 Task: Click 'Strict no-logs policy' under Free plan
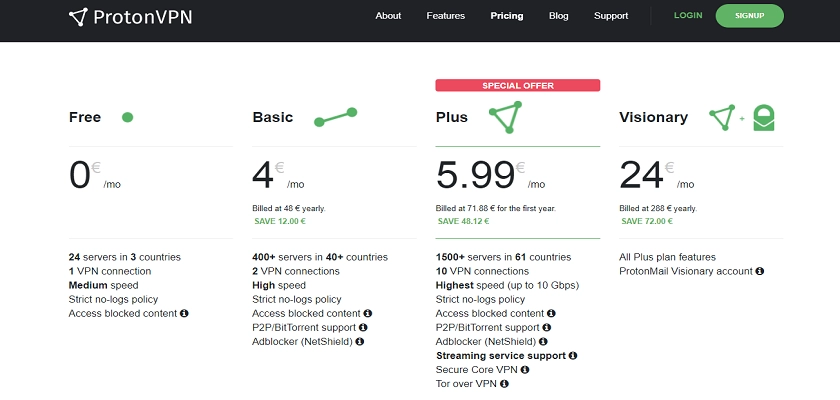[x=114, y=299]
